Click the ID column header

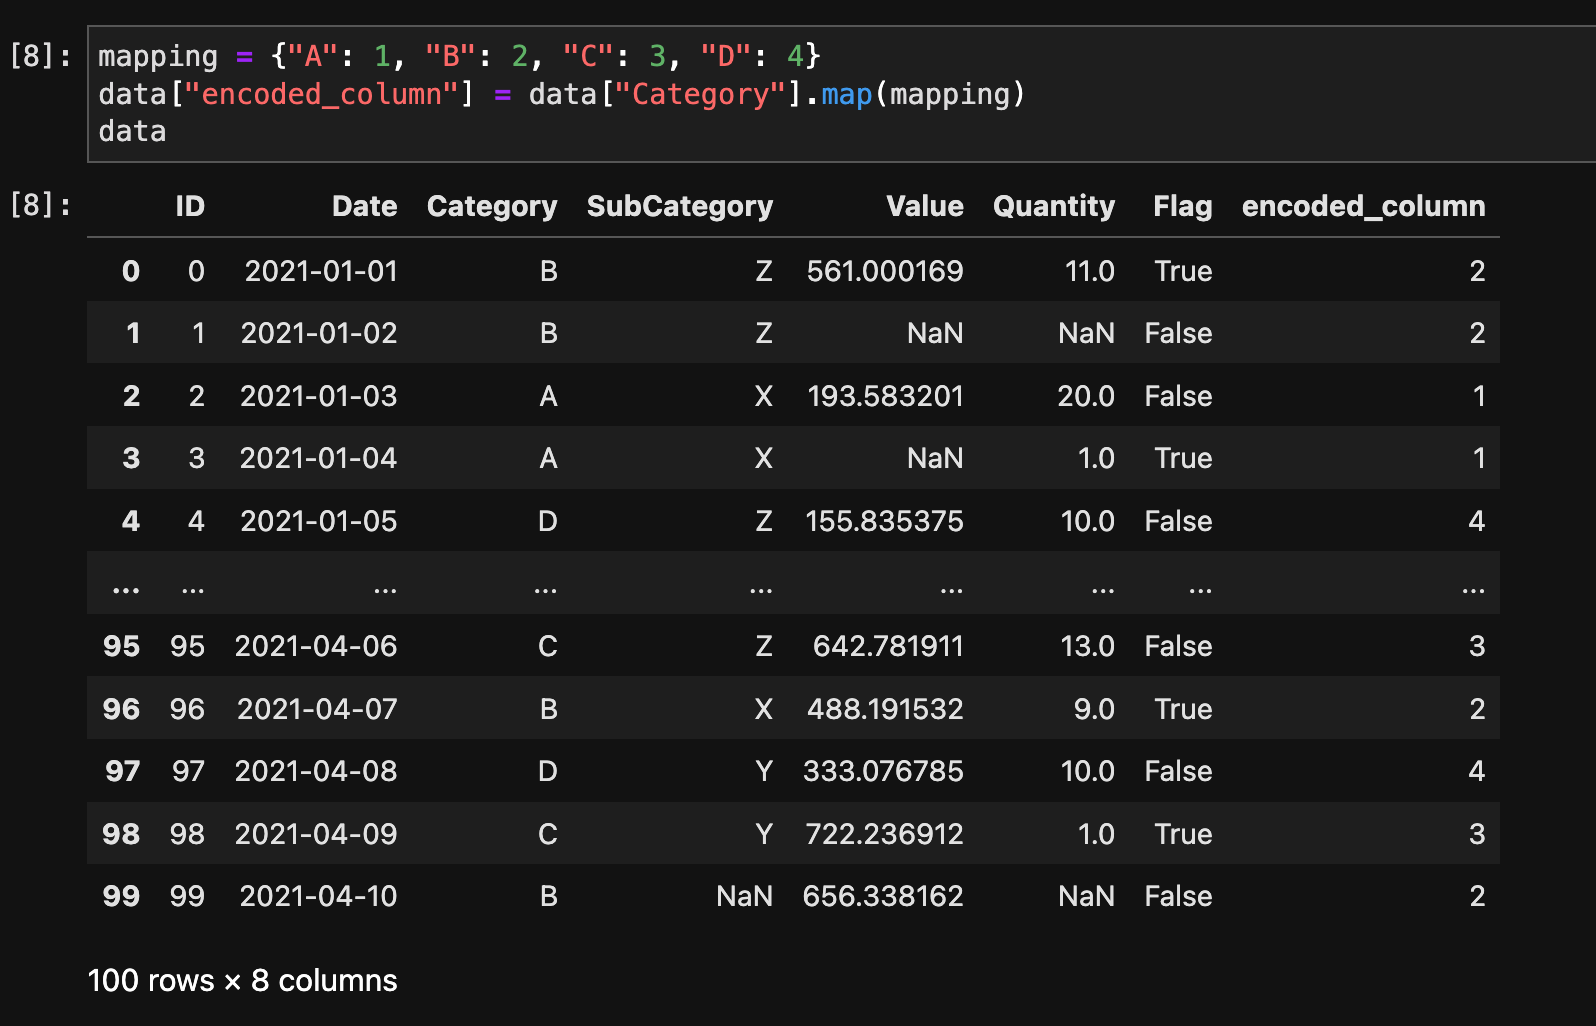[x=190, y=206]
